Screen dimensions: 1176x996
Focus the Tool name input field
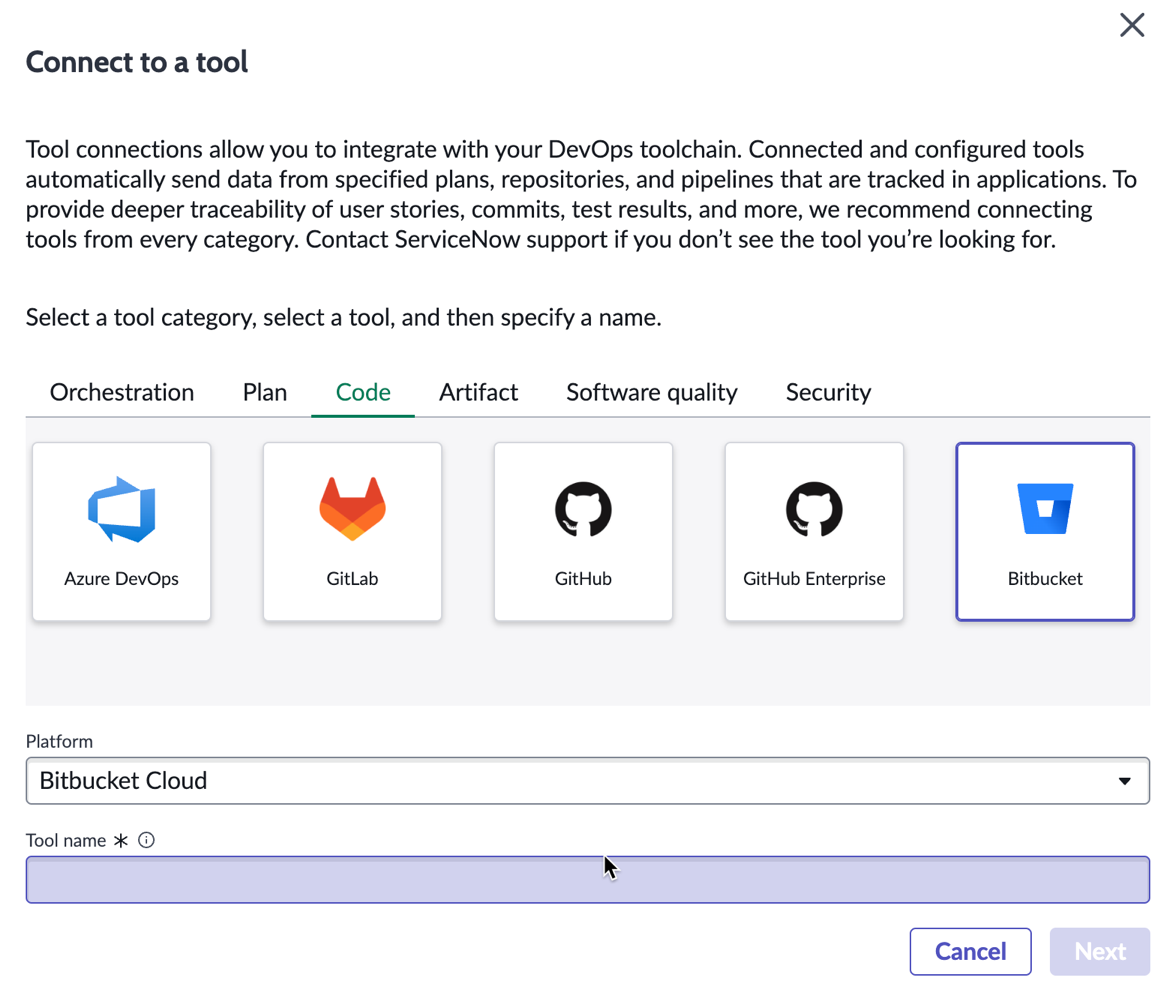[588, 880]
